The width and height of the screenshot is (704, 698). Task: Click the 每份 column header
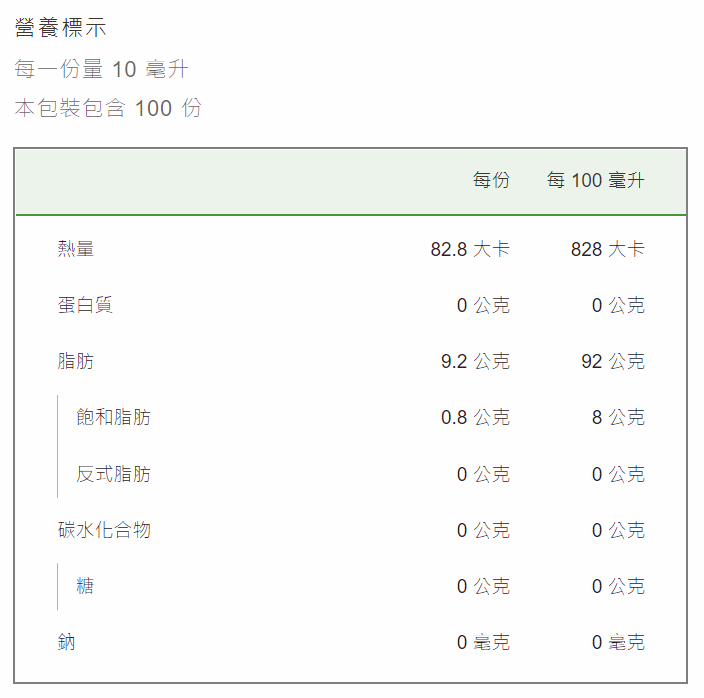[x=491, y=180]
